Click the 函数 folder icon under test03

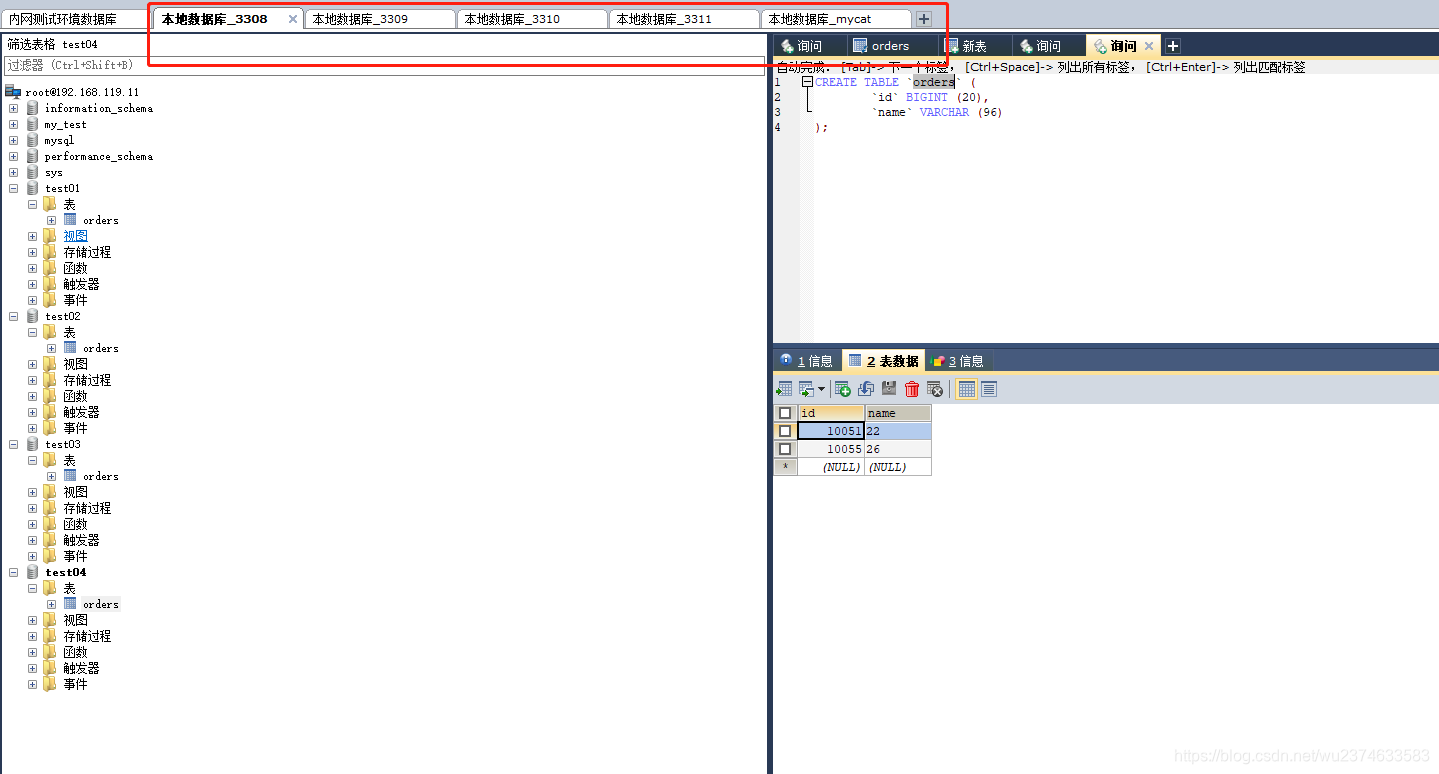50,524
